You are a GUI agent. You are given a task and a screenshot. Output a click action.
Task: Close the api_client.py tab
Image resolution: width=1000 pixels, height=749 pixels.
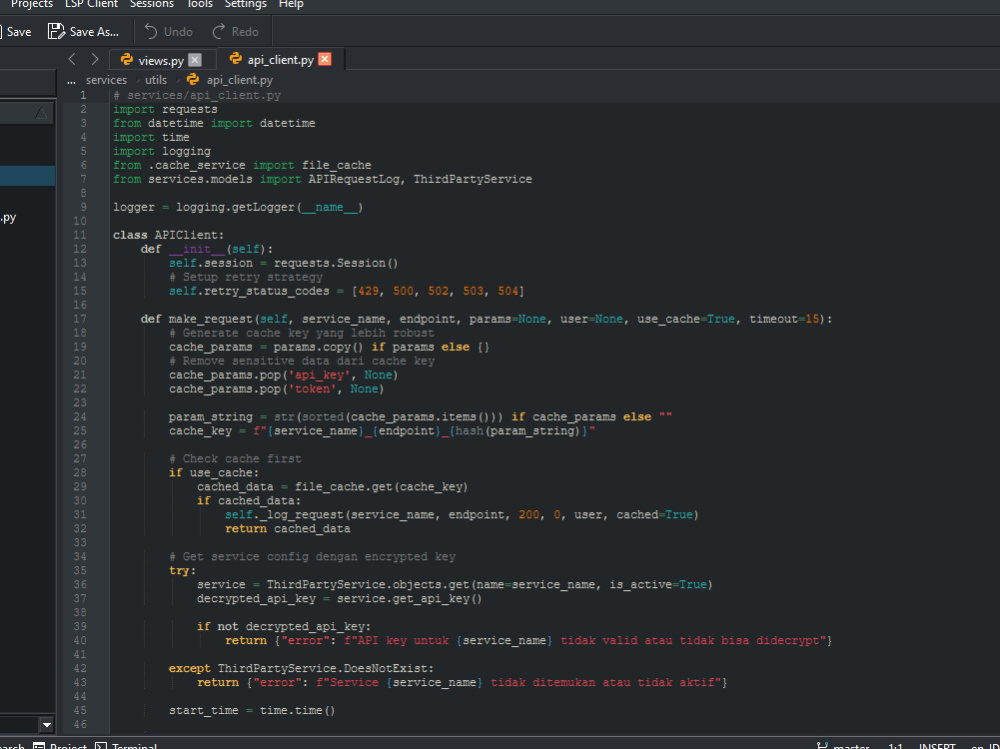325,59
